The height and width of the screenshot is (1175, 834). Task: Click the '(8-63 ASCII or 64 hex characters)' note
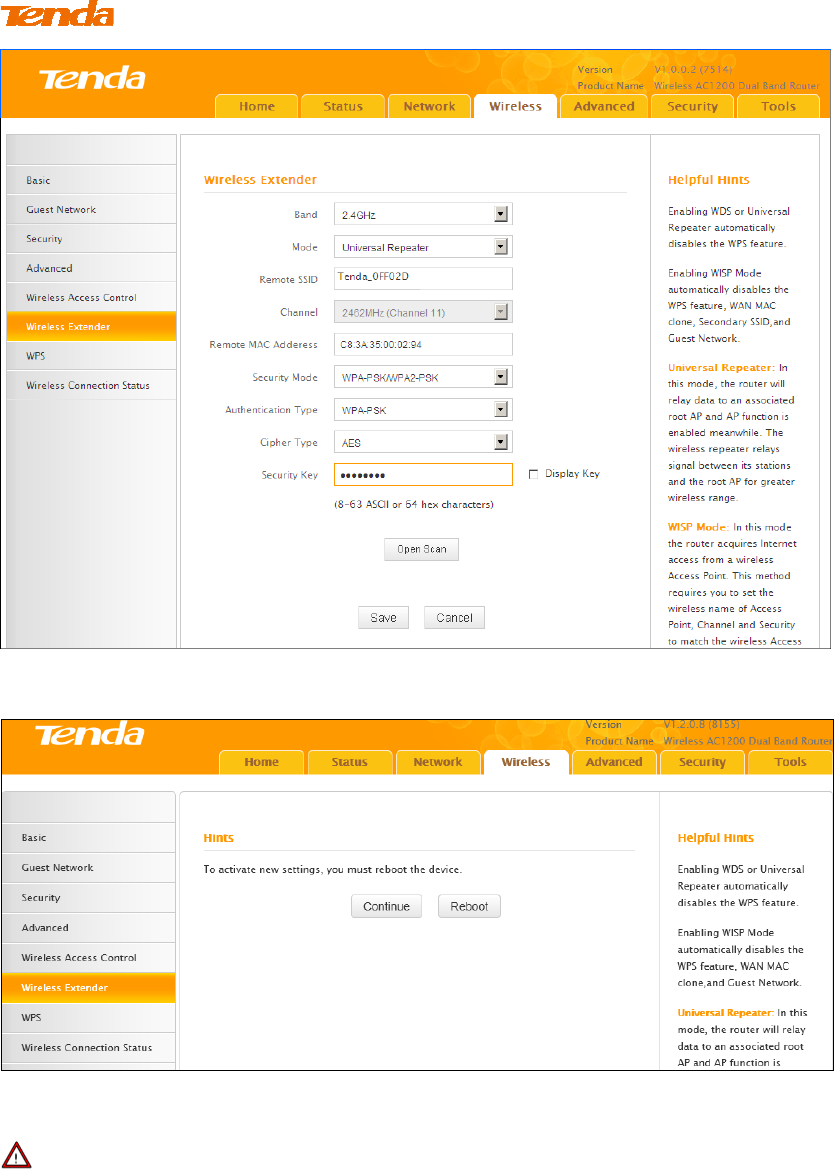tap(414, 504)
